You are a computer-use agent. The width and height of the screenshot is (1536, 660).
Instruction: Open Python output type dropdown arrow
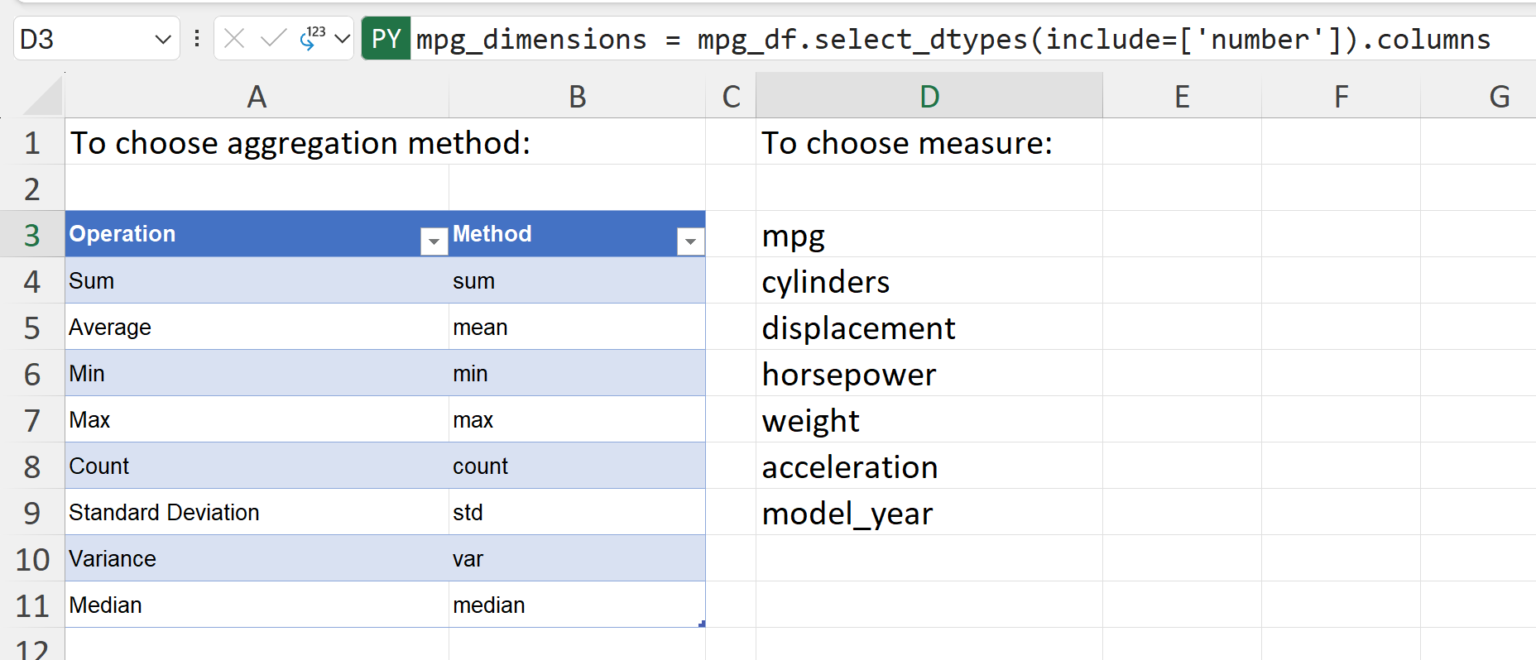click(x=343, y=39)
